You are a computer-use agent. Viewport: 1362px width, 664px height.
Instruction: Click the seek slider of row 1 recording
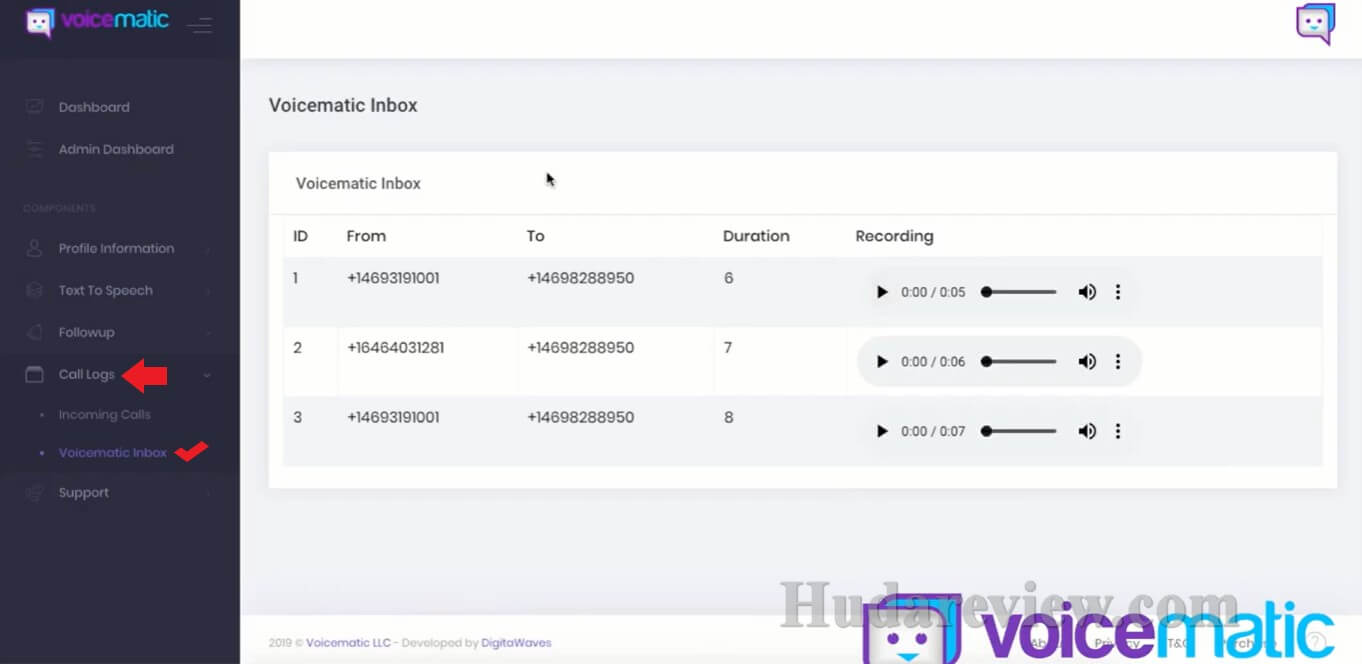click(1019, 292)
